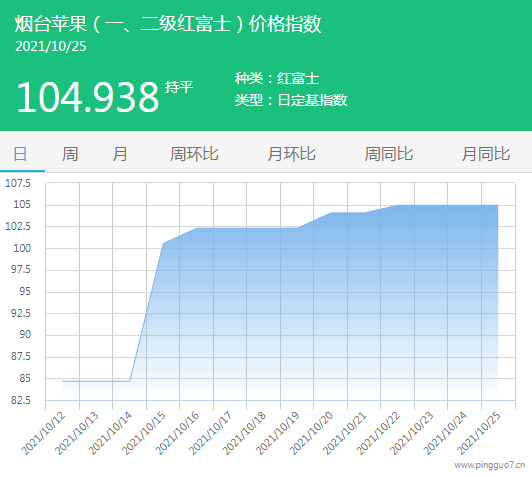This screenshot has height=477, width=532.
Task: Click the www.pingguo7.cn watermark link
Action: pos(490,465)
